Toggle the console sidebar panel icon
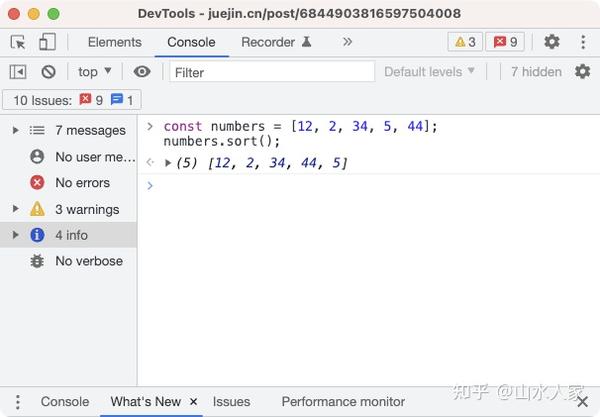 18,72
